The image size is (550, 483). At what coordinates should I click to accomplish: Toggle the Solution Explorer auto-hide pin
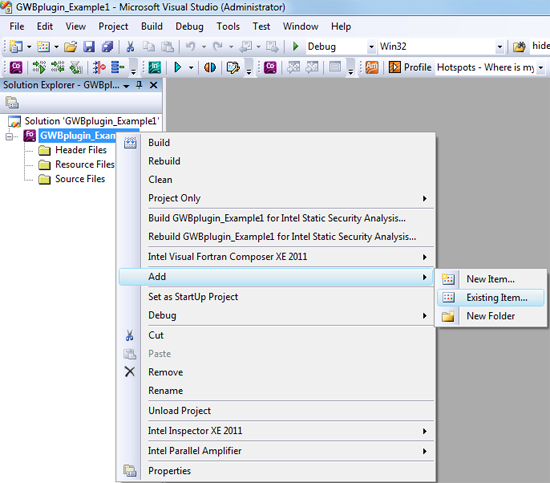[x=139, y=85]
